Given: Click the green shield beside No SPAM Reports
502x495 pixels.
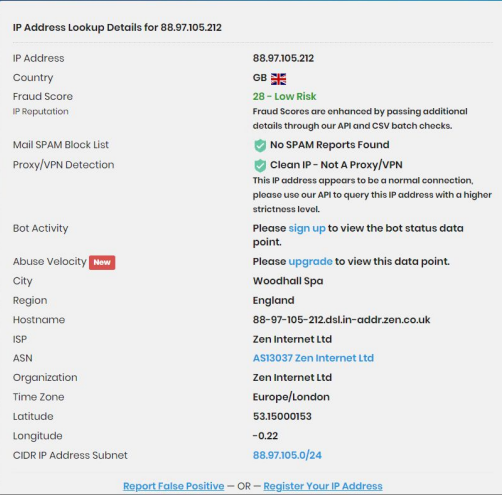Looking at the screenshot, I should click(260, 145).
